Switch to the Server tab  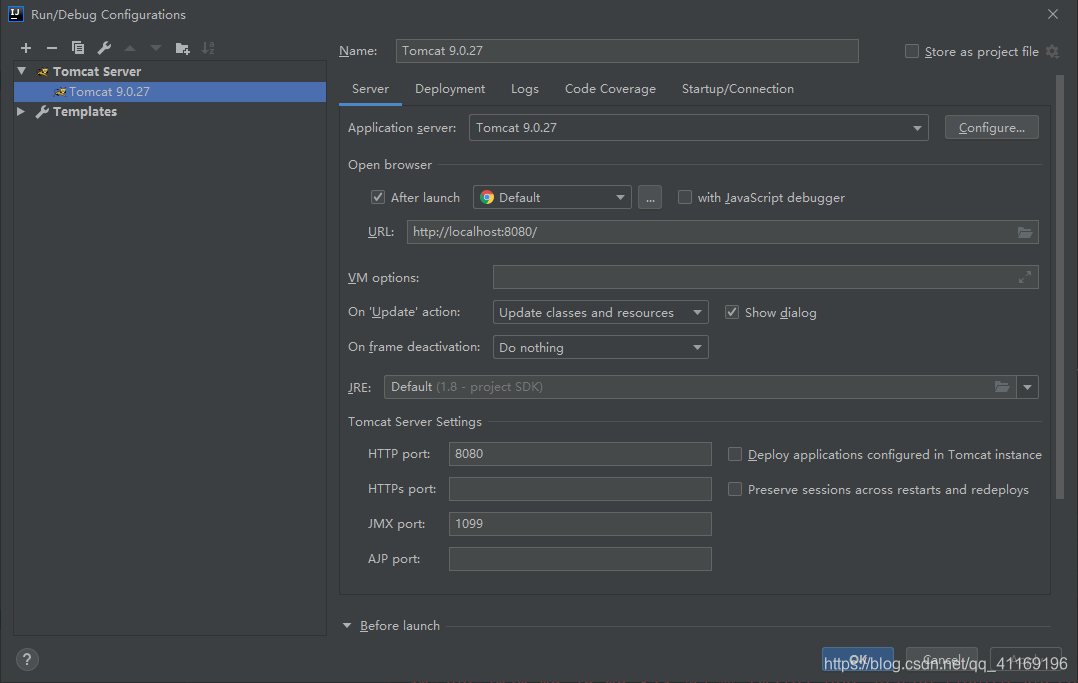click(371, 89)
